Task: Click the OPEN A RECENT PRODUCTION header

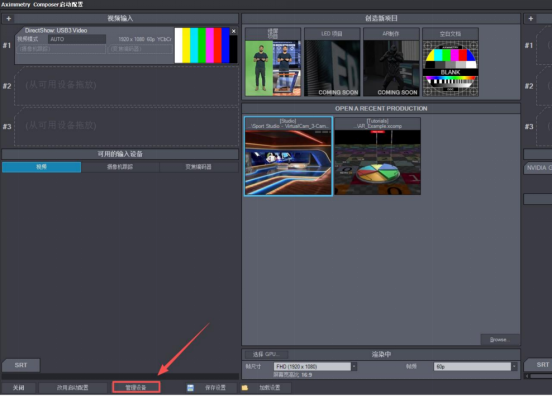Action: (381, 109)
